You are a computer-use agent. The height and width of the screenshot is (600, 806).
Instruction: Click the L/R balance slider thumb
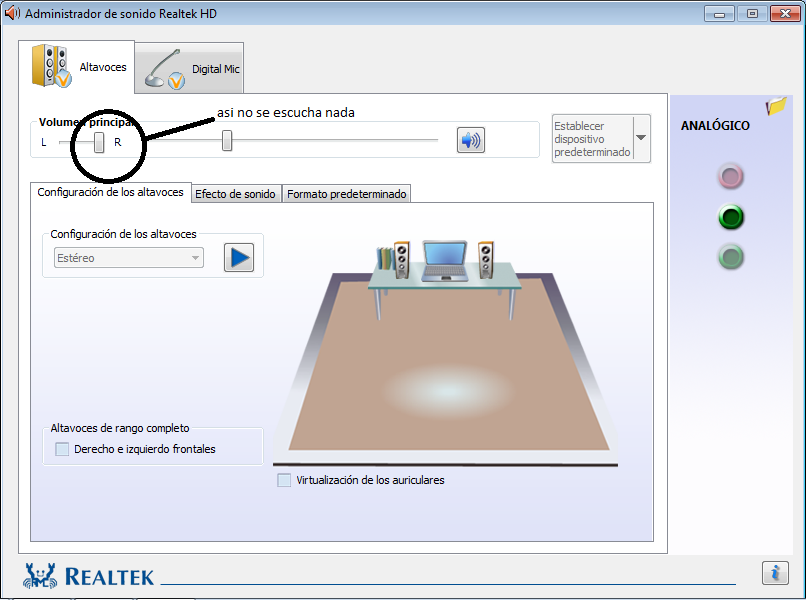tap(99, 142)
